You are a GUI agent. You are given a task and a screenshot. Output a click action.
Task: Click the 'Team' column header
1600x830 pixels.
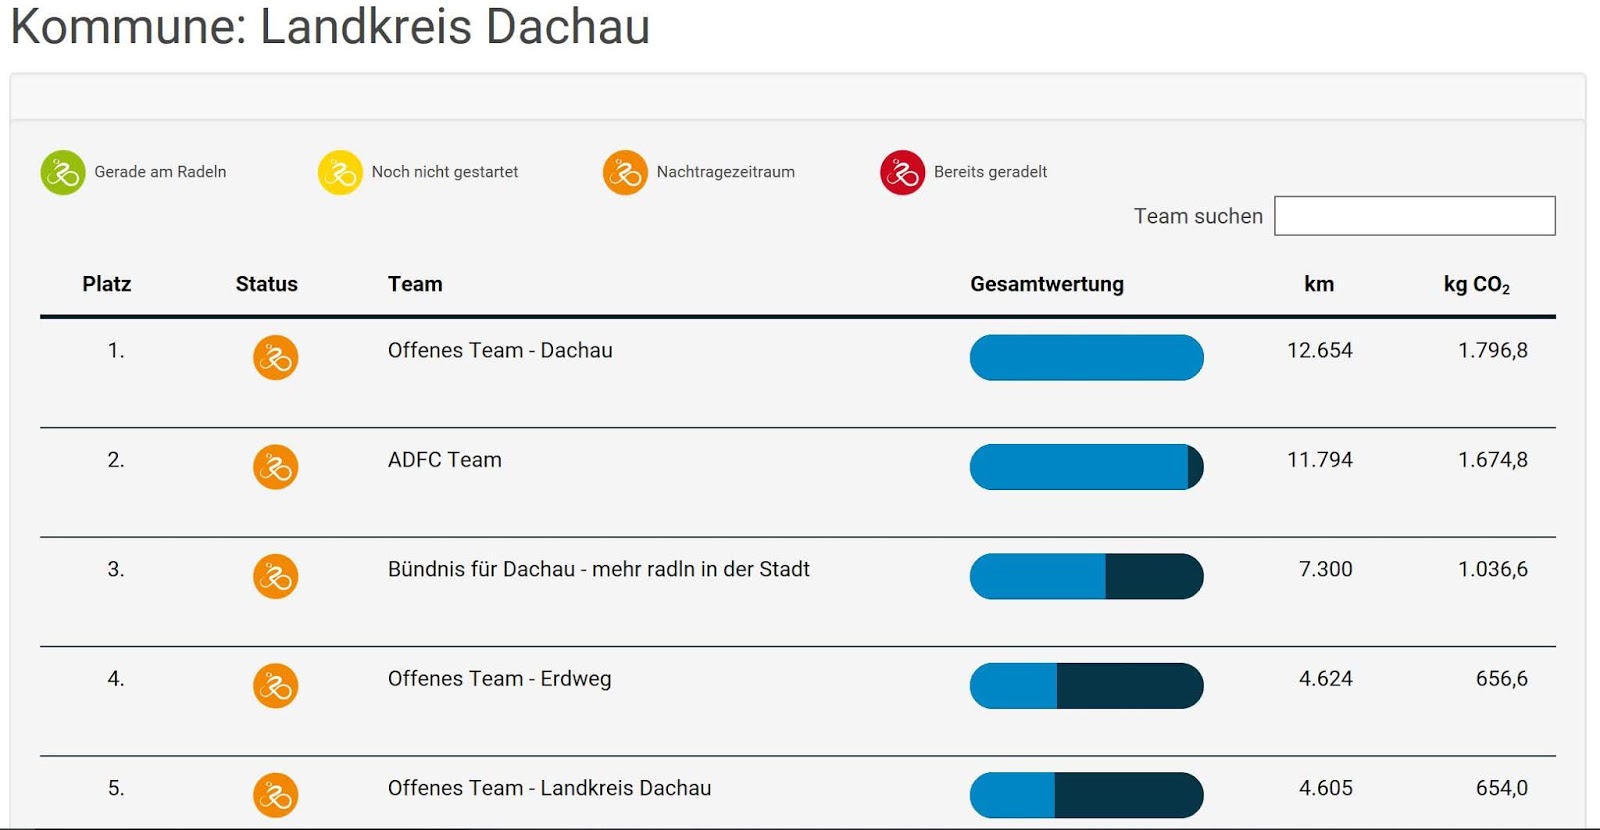pos(415,284)
